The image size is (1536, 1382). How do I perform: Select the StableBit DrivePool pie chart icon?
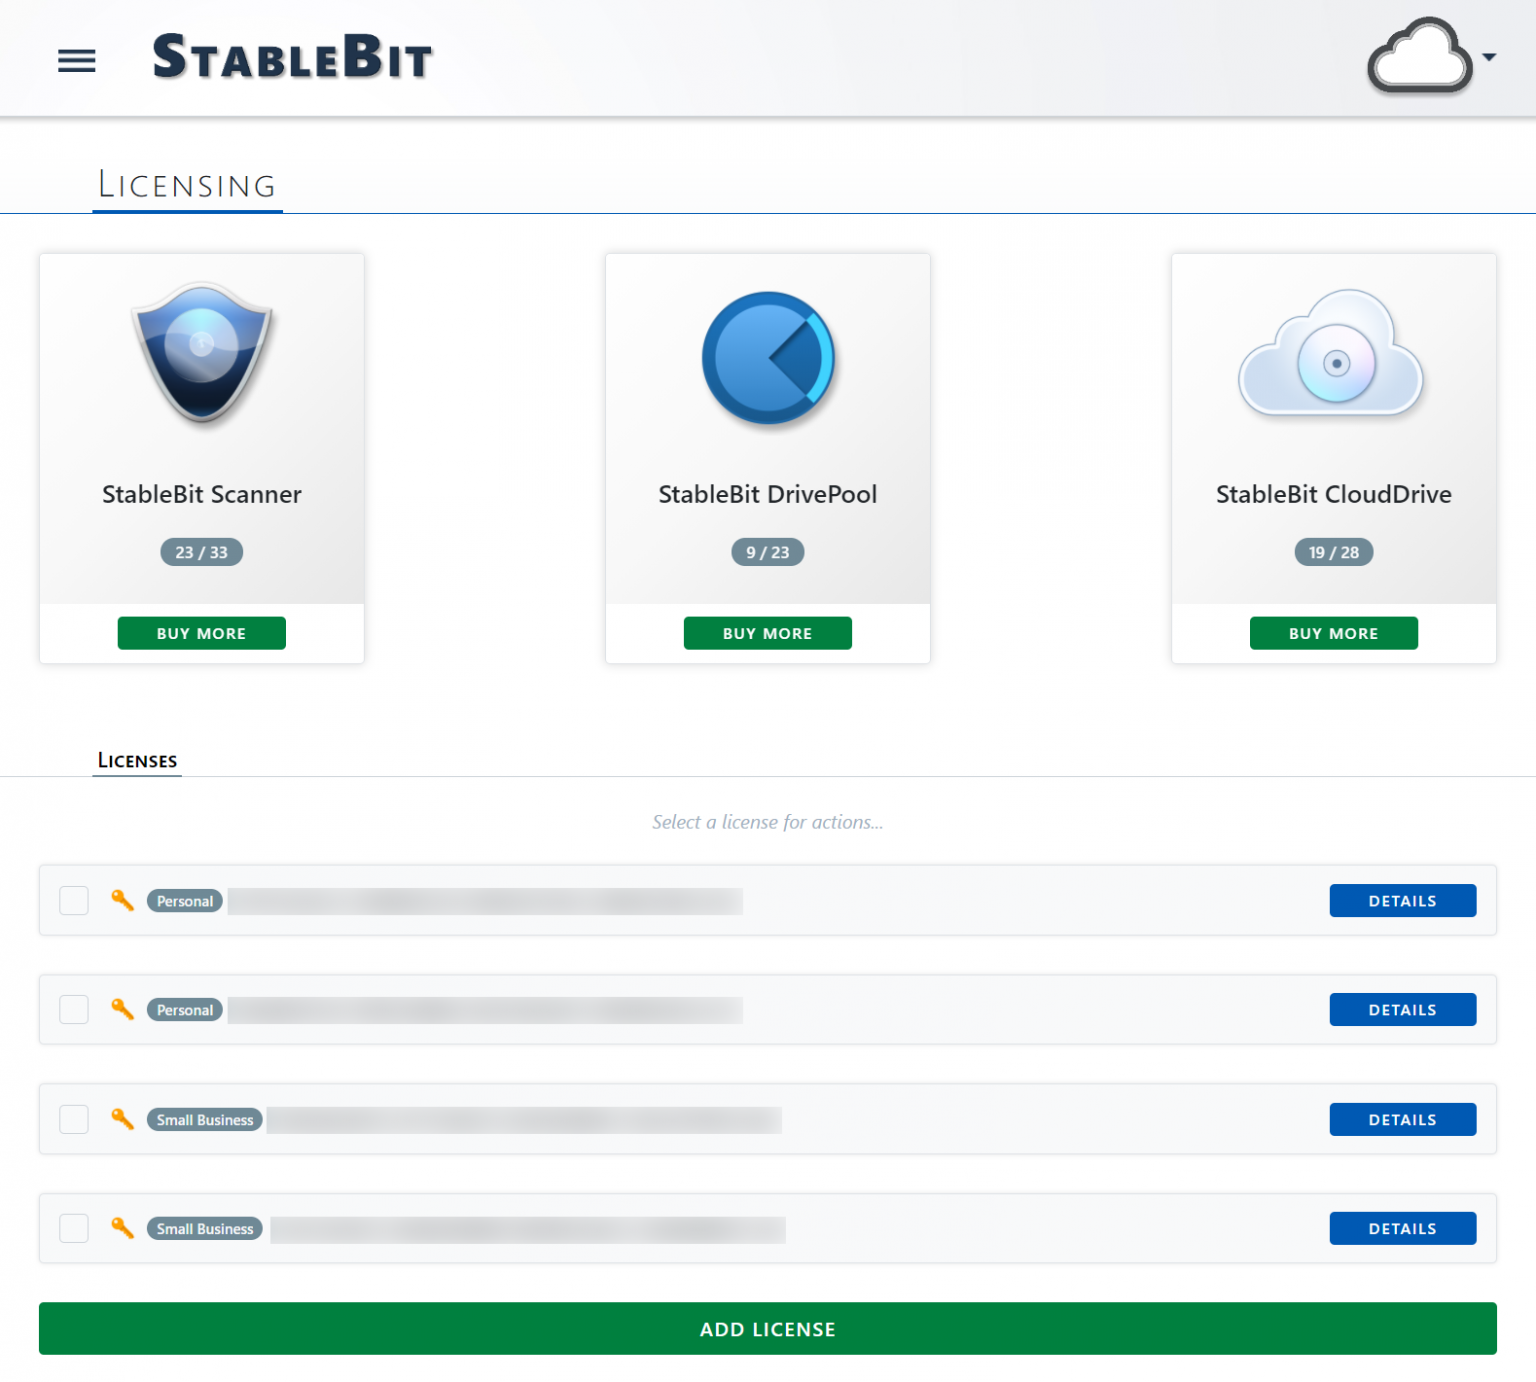(767, 357)
